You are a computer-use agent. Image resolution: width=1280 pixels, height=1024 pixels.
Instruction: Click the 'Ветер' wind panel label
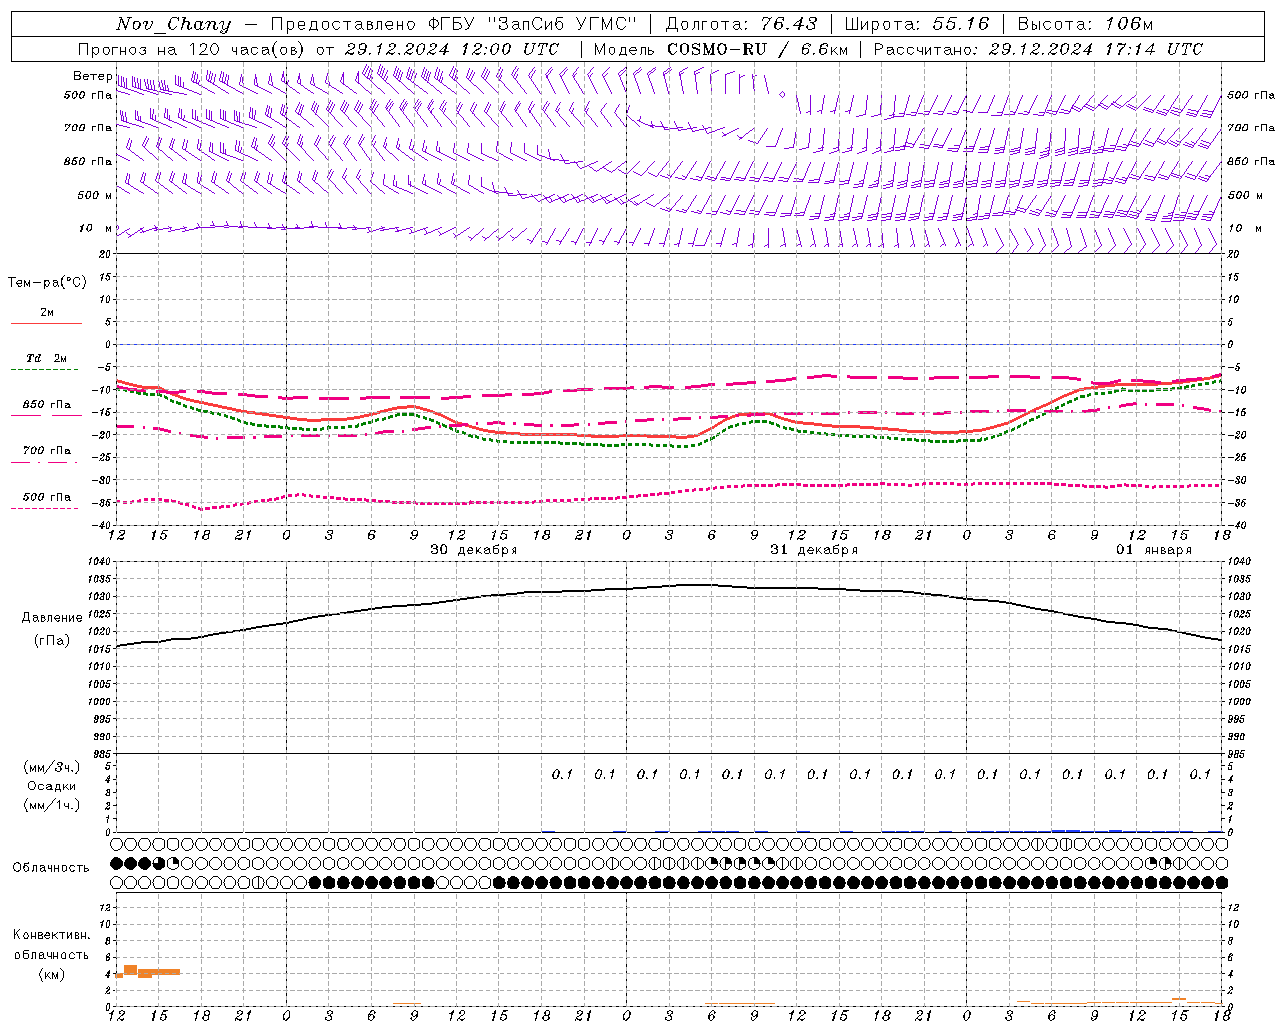coord(93,76)
